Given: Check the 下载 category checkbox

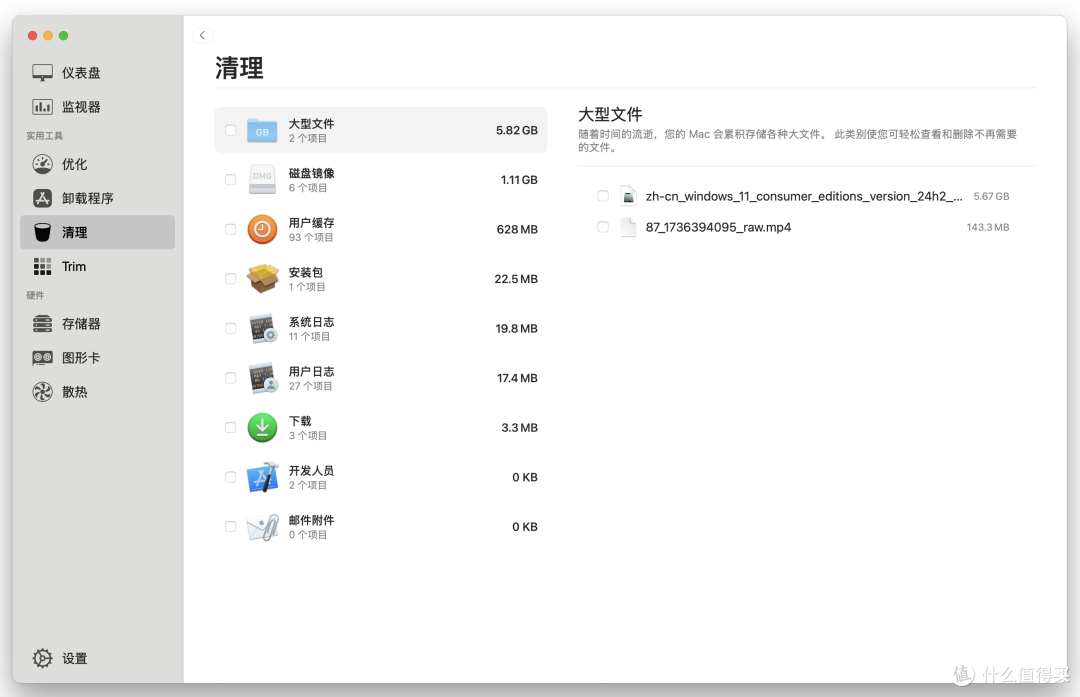Looking at the screenshot, I should [231, 428].
